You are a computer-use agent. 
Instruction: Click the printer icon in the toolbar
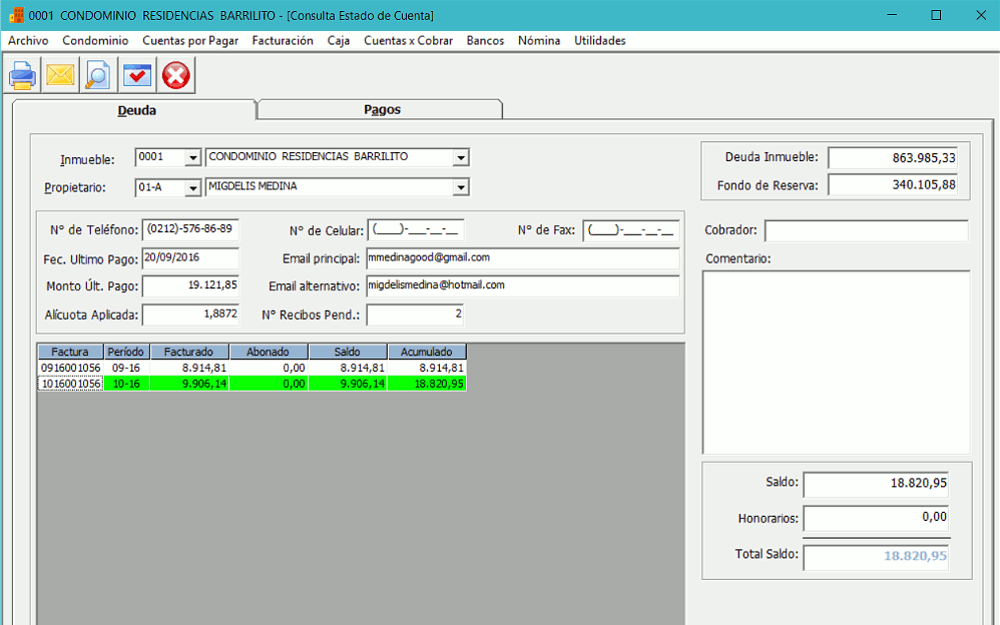[23, 75]
